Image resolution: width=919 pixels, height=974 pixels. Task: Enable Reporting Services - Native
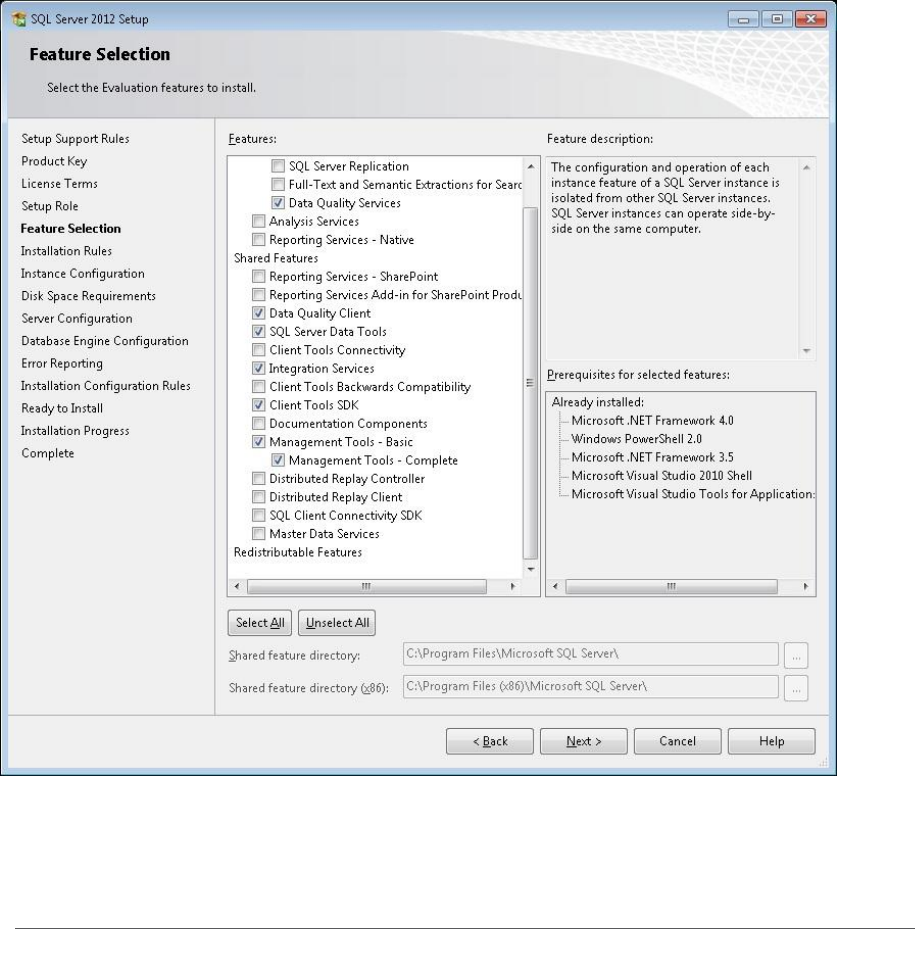258,240
